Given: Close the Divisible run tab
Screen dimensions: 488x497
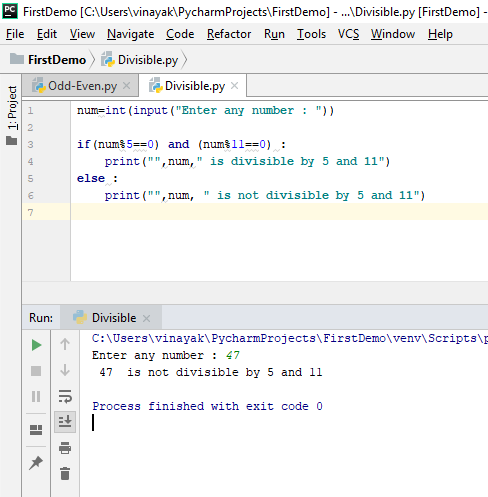Looking at the screenshot, I should [146, 318].
